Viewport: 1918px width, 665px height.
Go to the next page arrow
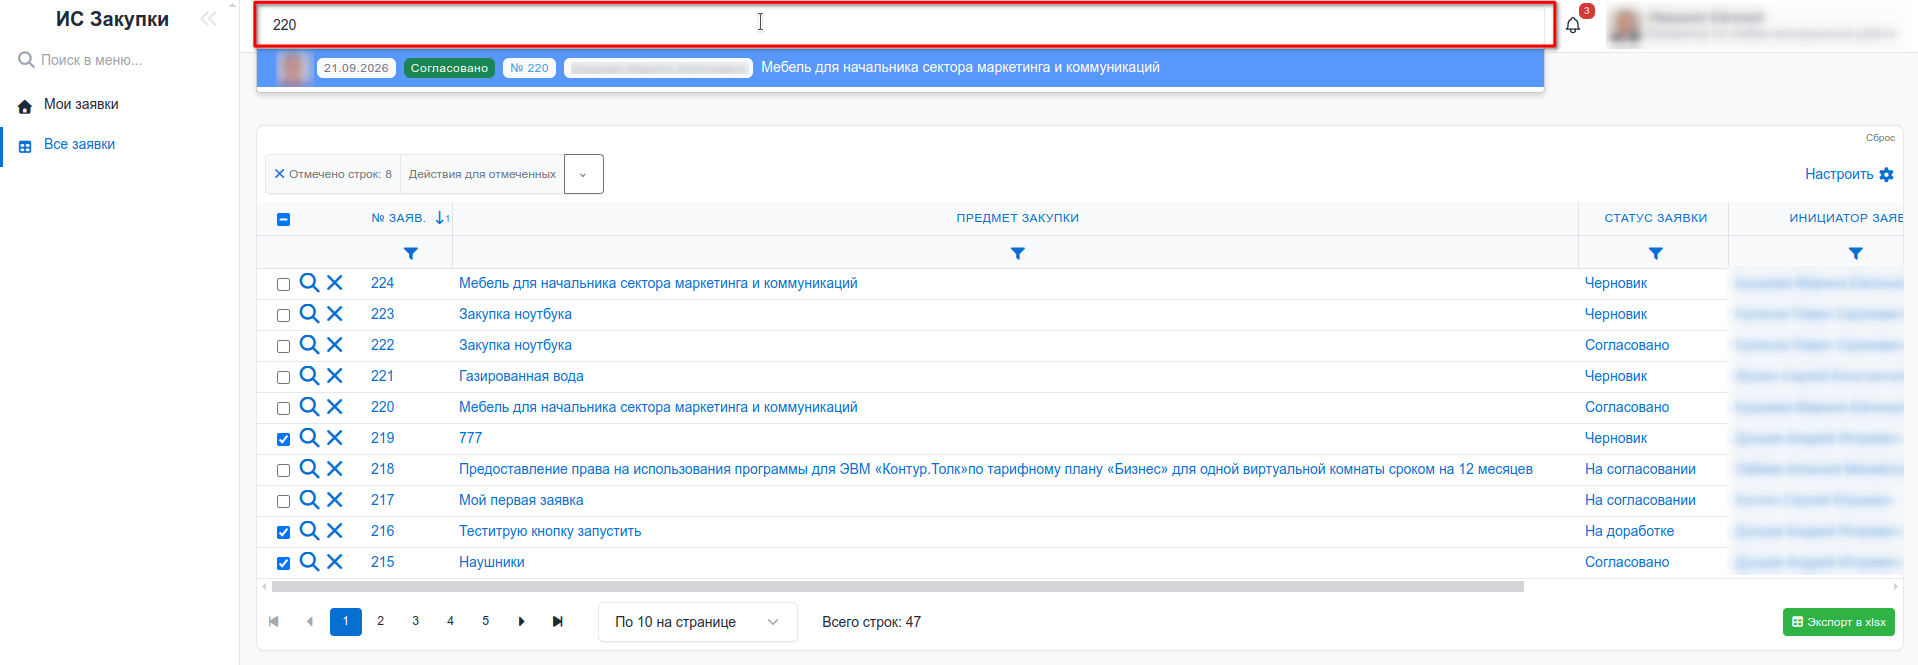[521, 622]
